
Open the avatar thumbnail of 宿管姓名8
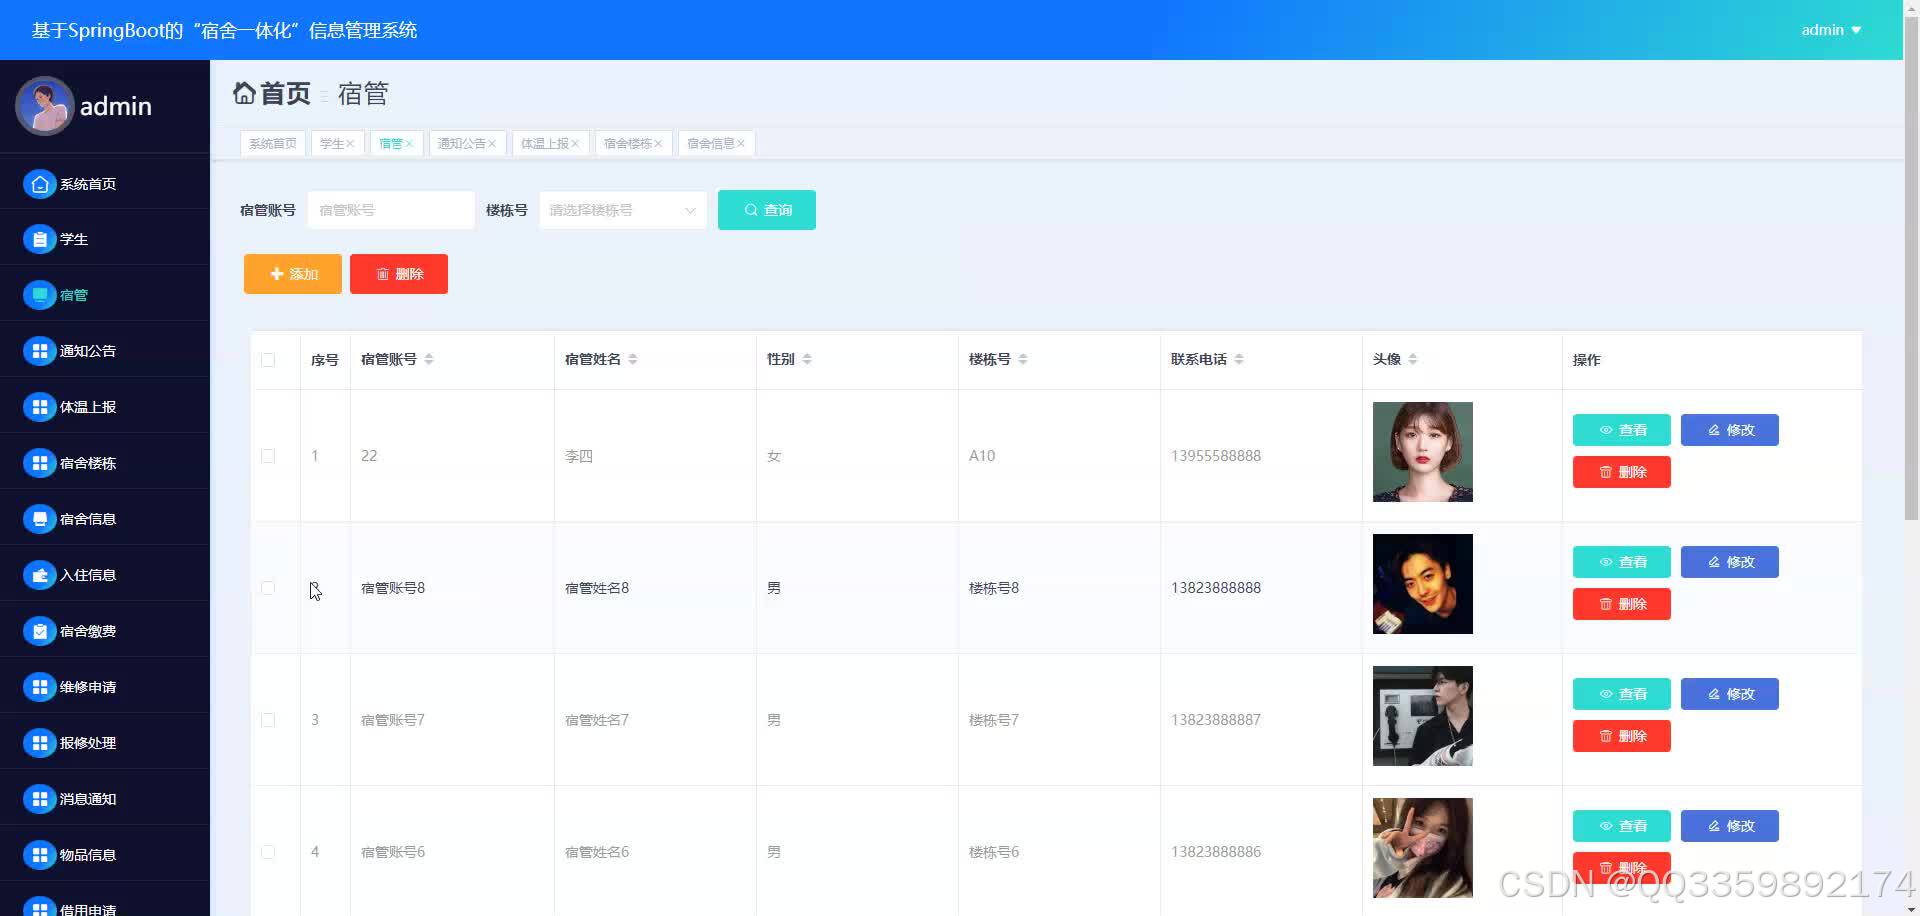1423,584
